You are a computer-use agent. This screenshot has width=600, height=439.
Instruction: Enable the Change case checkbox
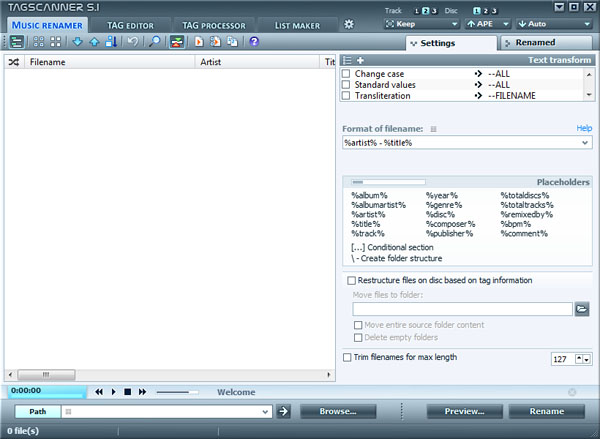346,73
